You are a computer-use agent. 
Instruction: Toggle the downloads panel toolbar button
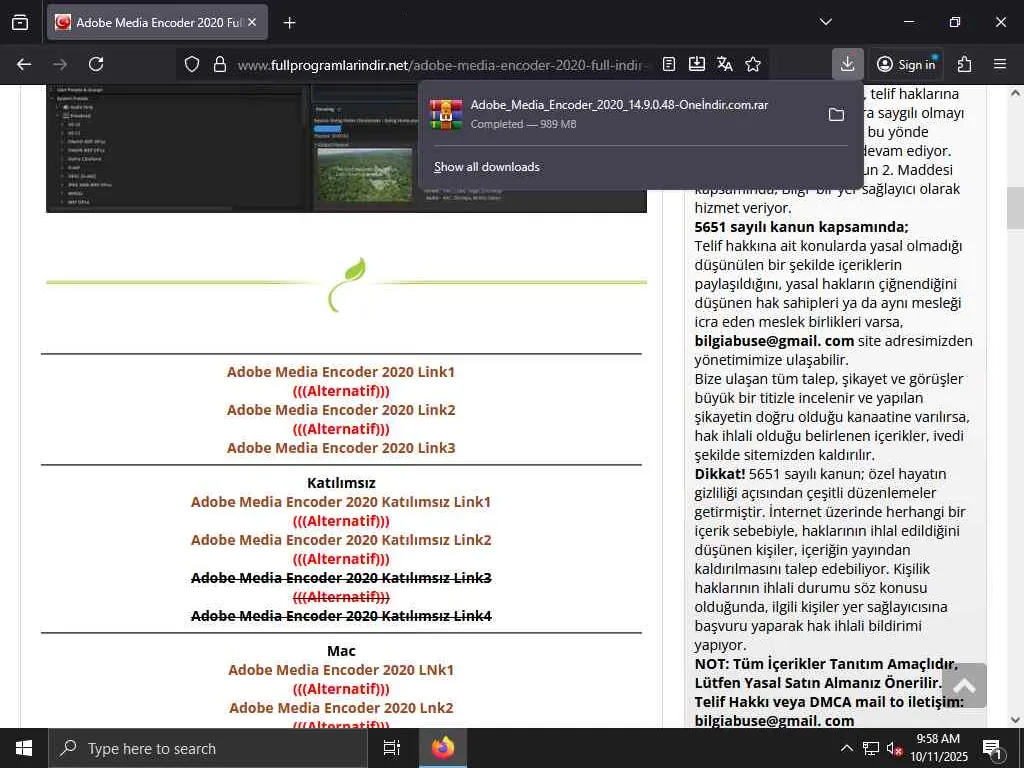tap(848, 64)
